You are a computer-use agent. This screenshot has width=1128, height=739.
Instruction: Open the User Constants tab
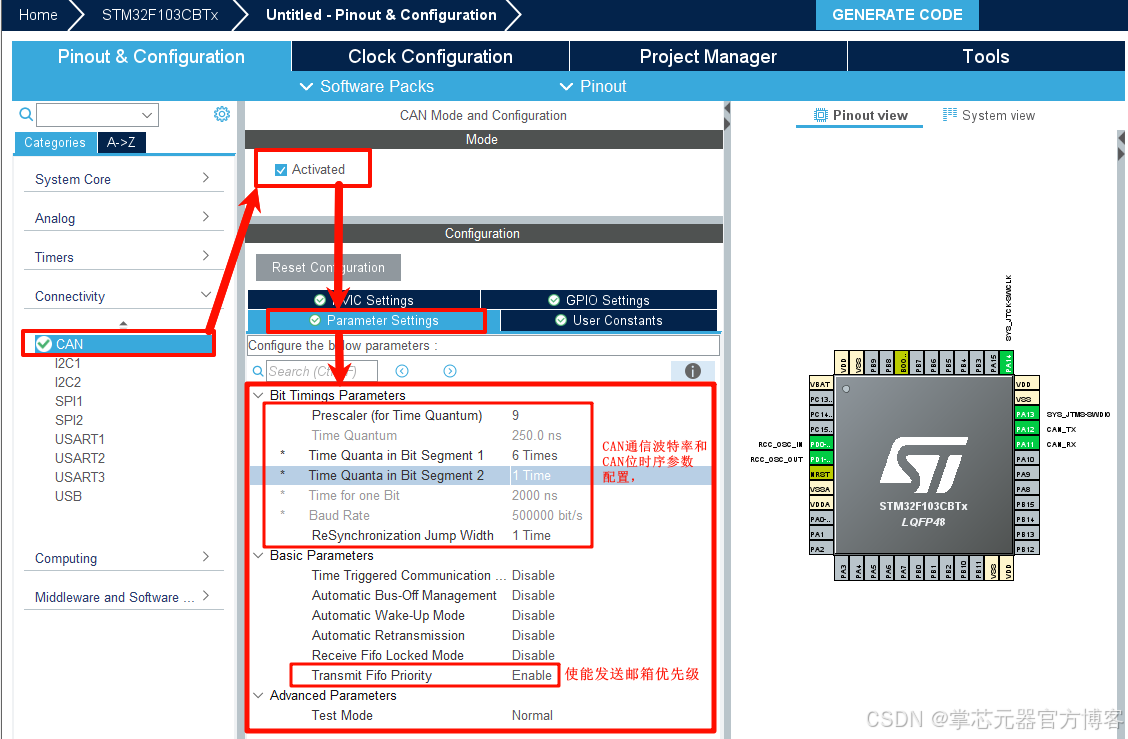(x=609, y=320)
